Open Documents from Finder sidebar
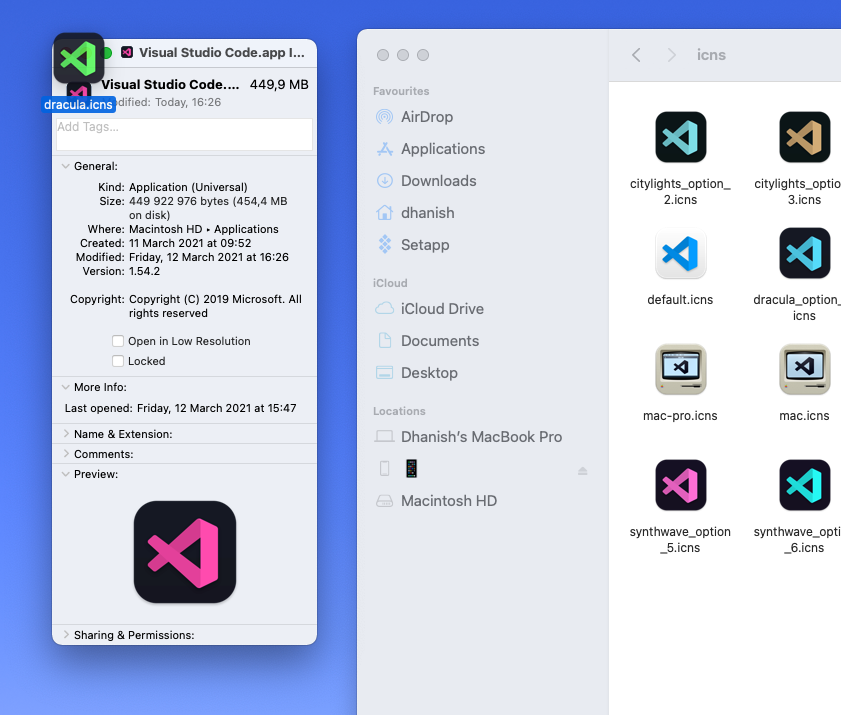The image size is (841, 715). [440, 341]
